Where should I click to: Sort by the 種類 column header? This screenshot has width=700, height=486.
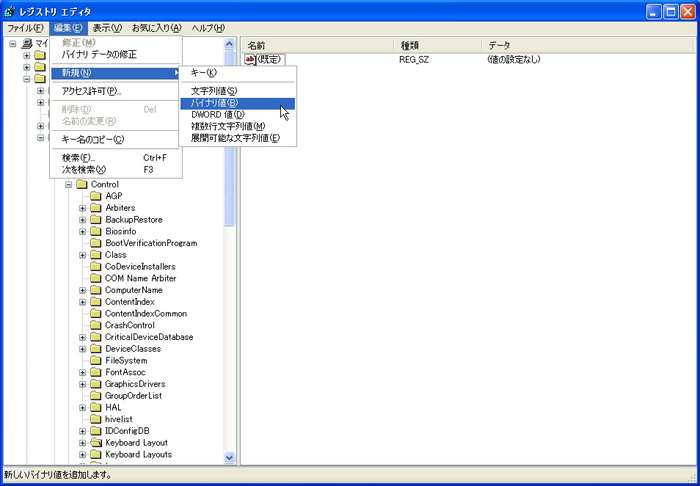(x=438, y=45)
